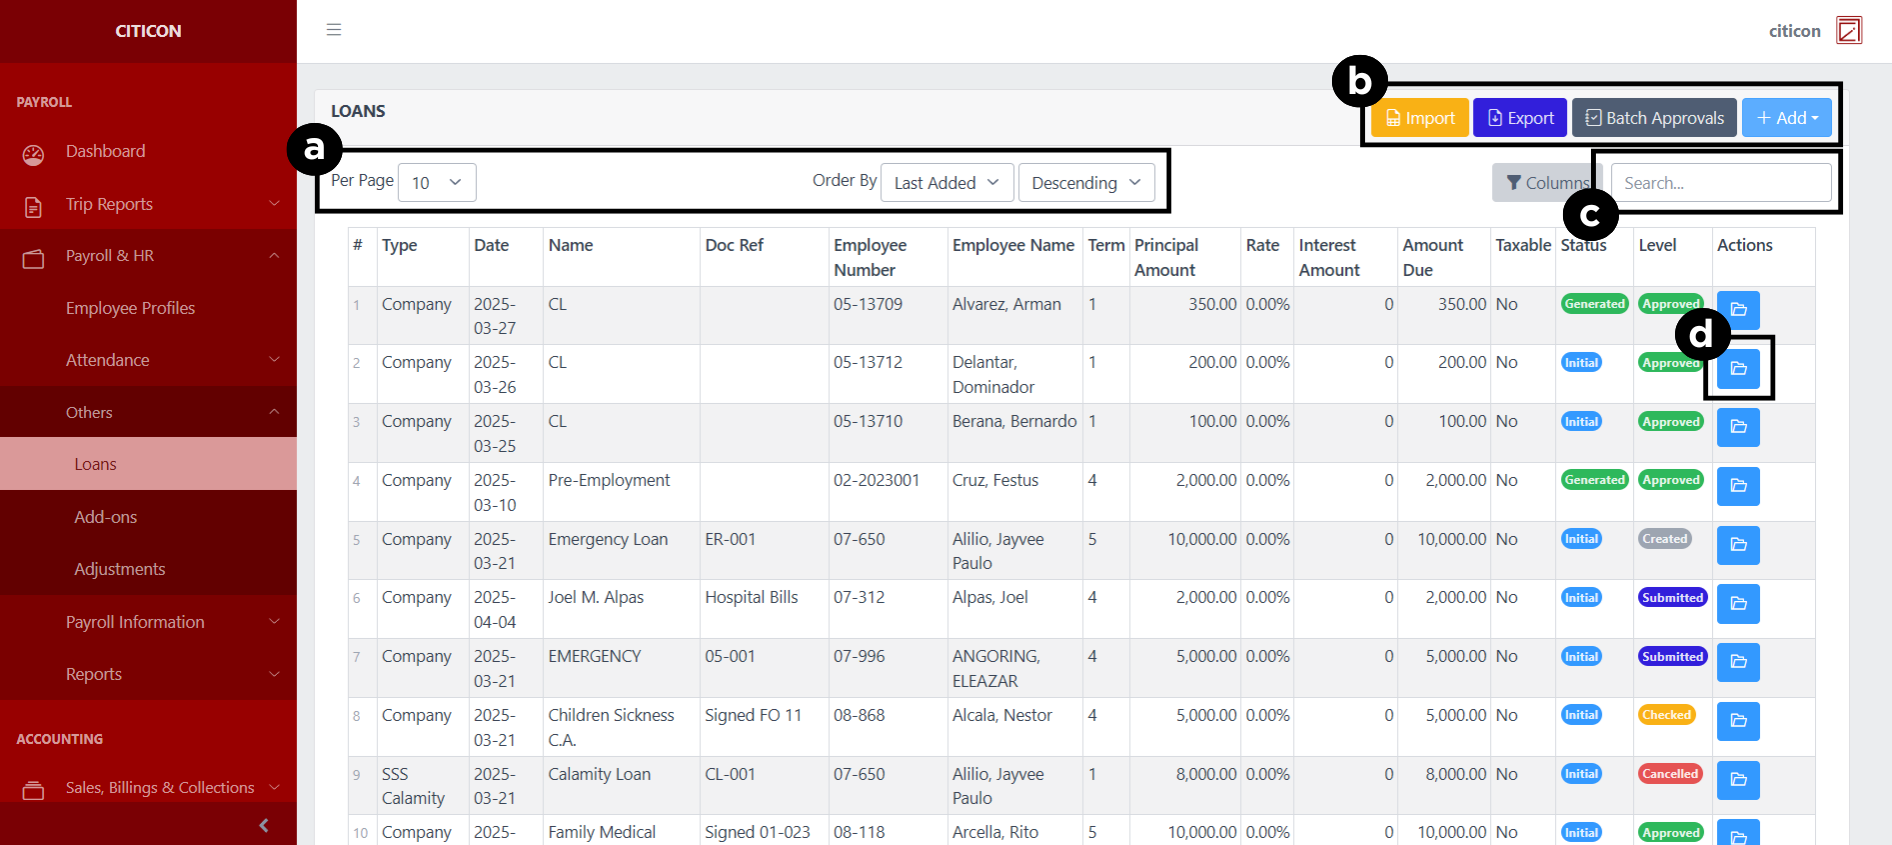Focus the Search input field
The width and height of the screenshot is (1892, 845).
point(1721,183)
